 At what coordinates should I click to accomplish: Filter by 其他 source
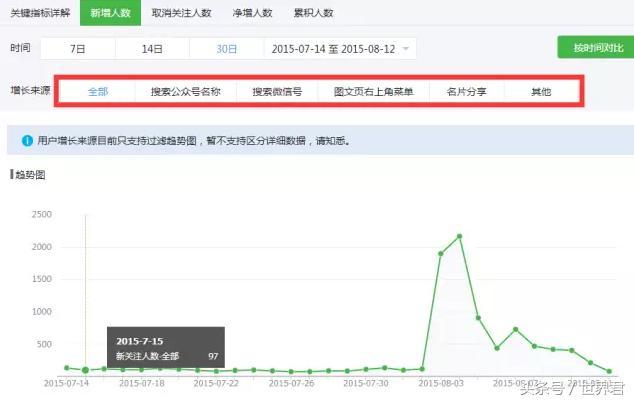point(541,92)
